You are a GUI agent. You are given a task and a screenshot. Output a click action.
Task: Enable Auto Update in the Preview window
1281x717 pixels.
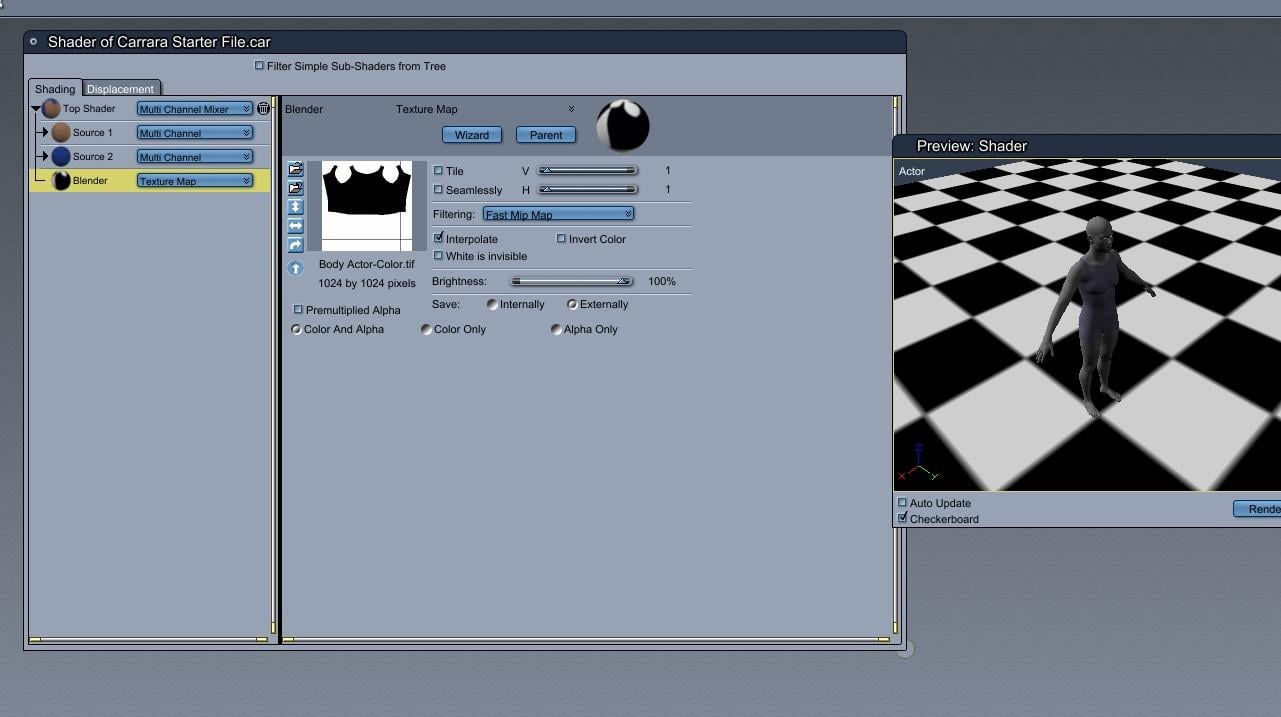tap(903, 503)
